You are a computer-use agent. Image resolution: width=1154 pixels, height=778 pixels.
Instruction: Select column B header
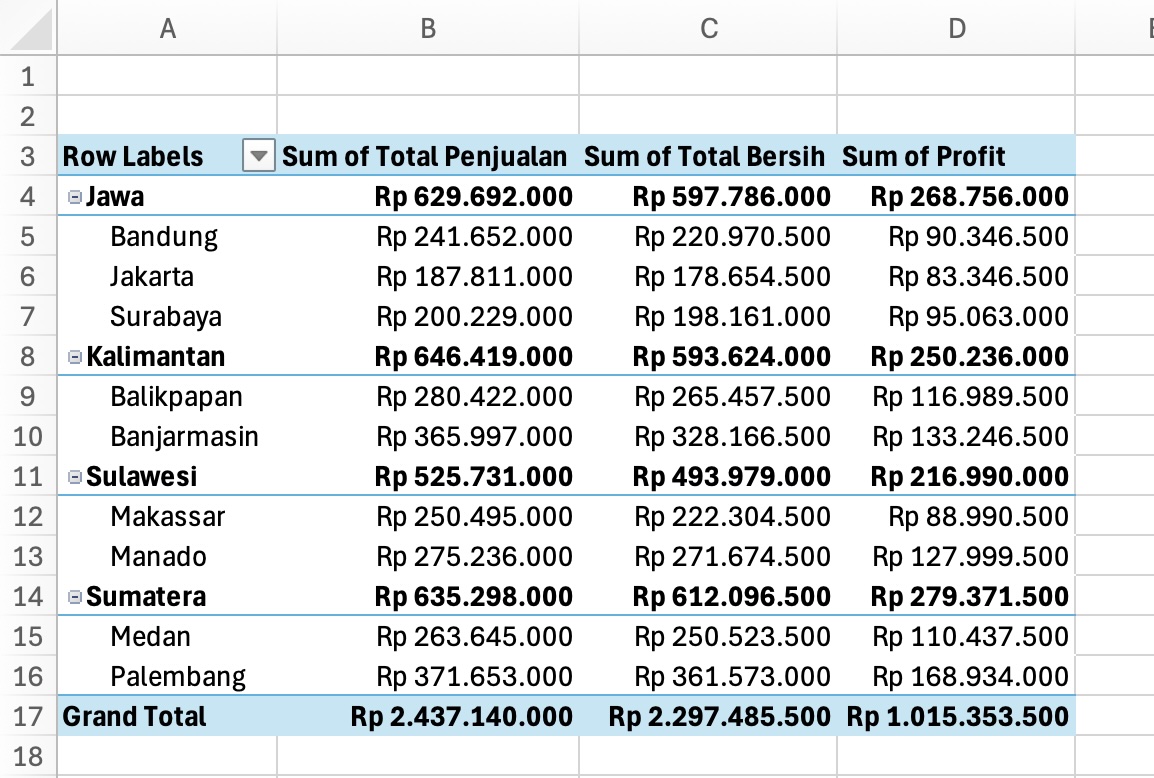[428, 28]
